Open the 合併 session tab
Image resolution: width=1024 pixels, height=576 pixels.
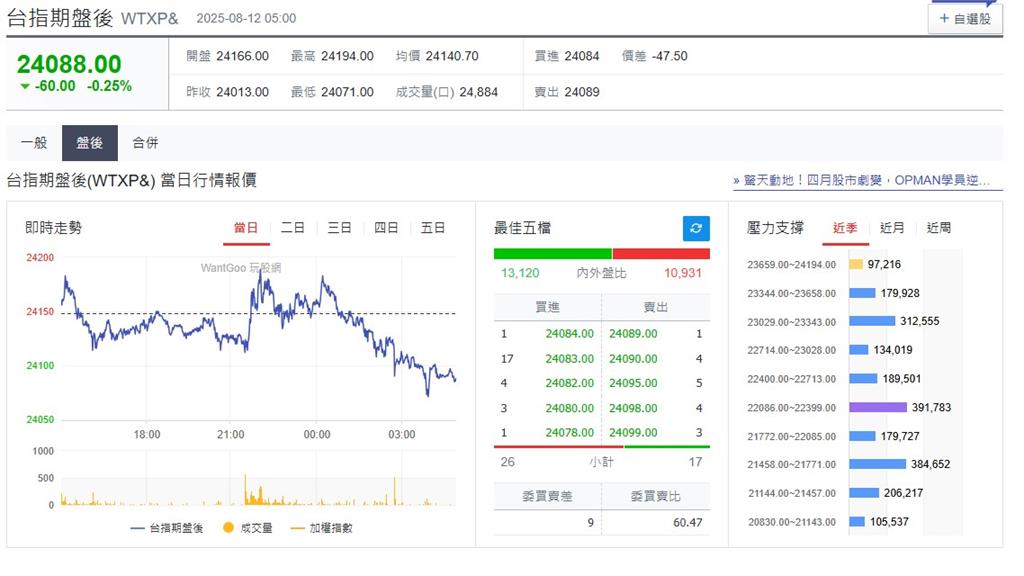[145, 143]
